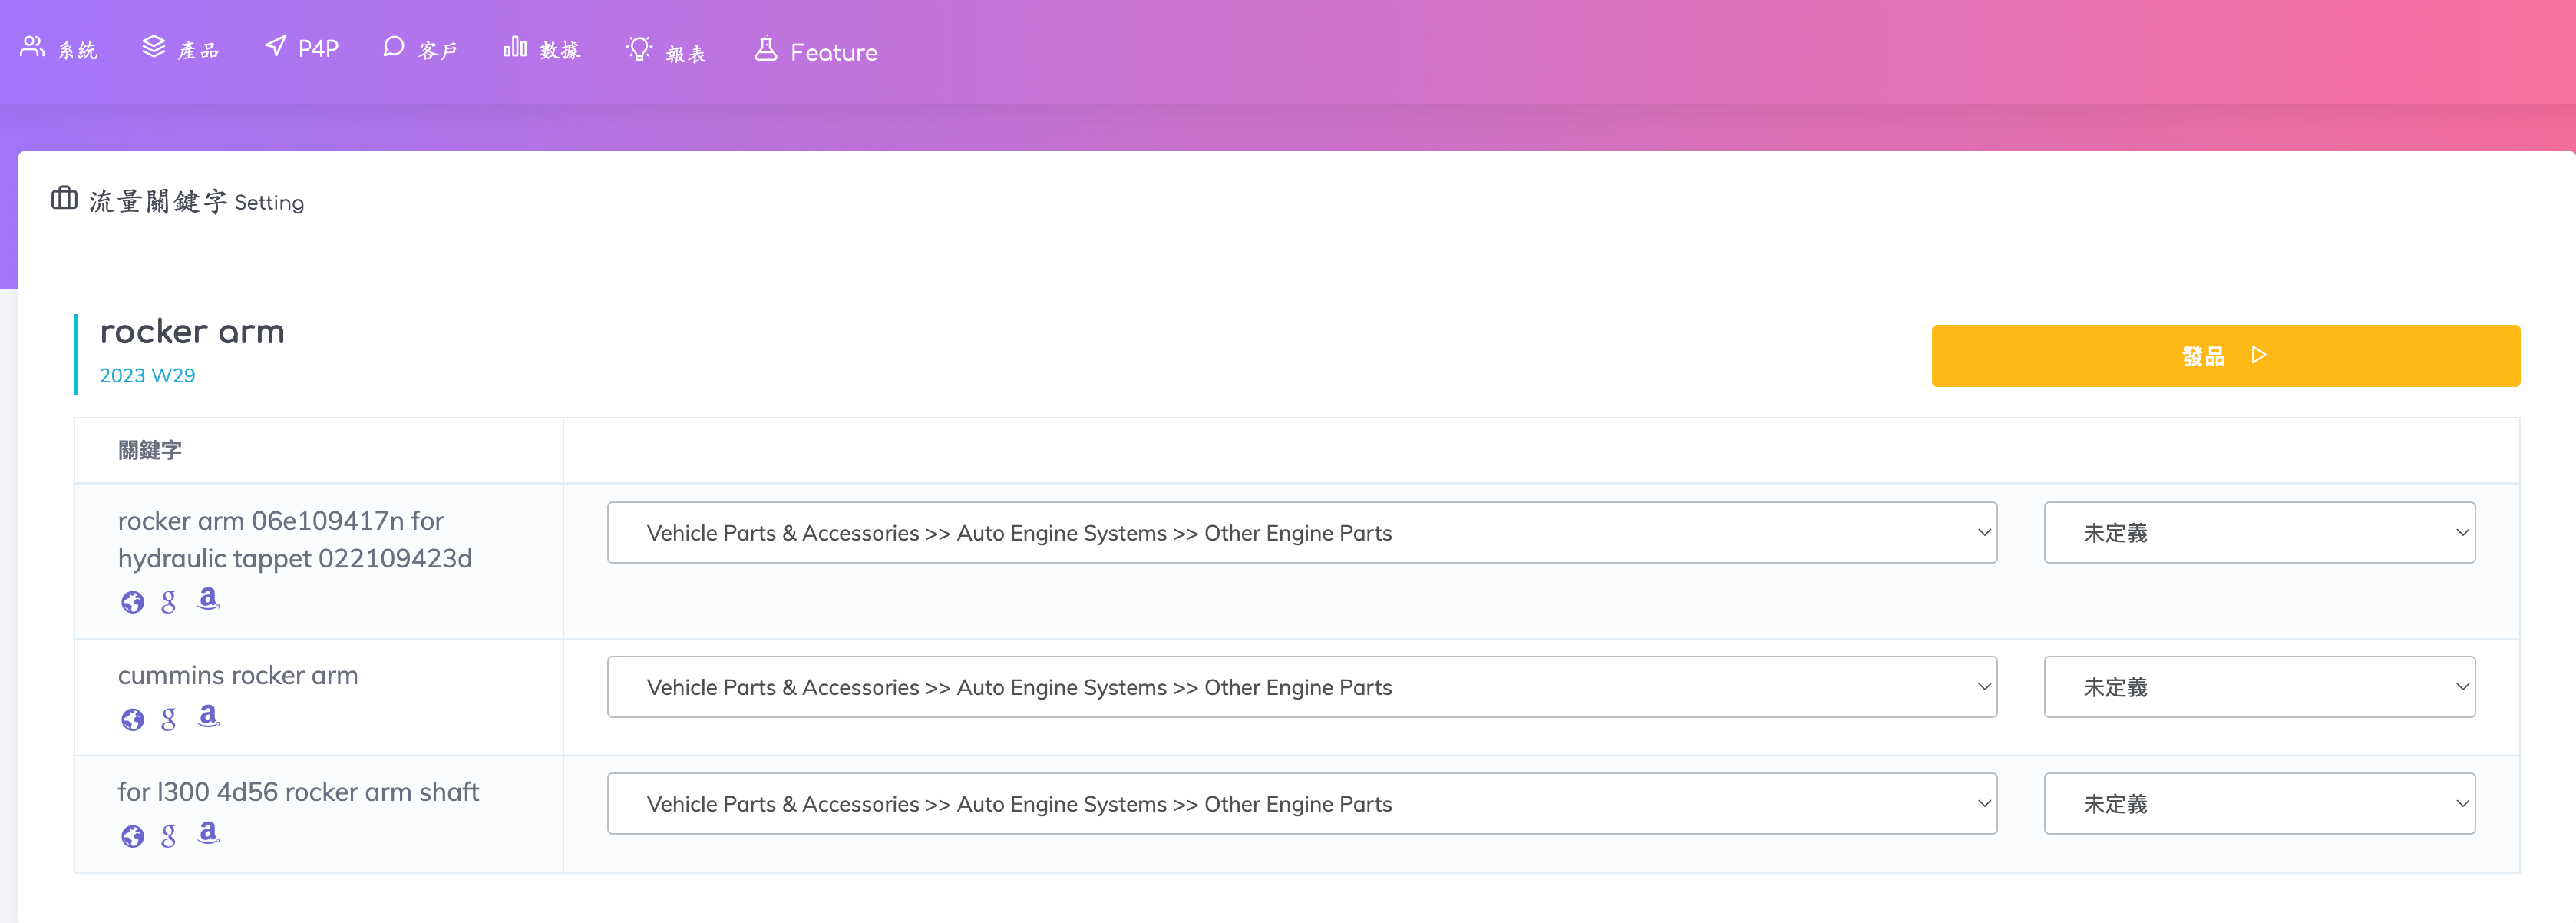2576x923 pixels.
Task: Click Amazon icon for rocker arm 06e109417n keyword
Action: coord(208,599)
